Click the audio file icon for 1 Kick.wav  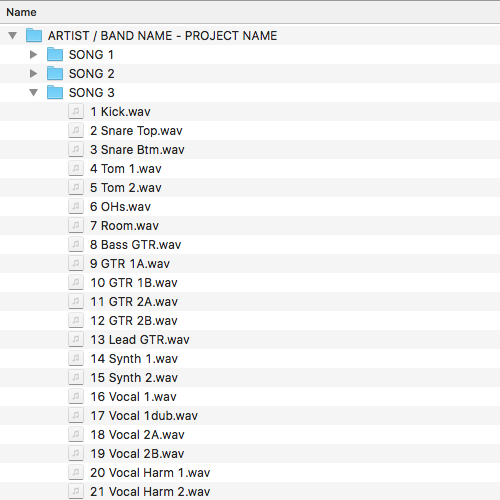(x=76, y=111)
